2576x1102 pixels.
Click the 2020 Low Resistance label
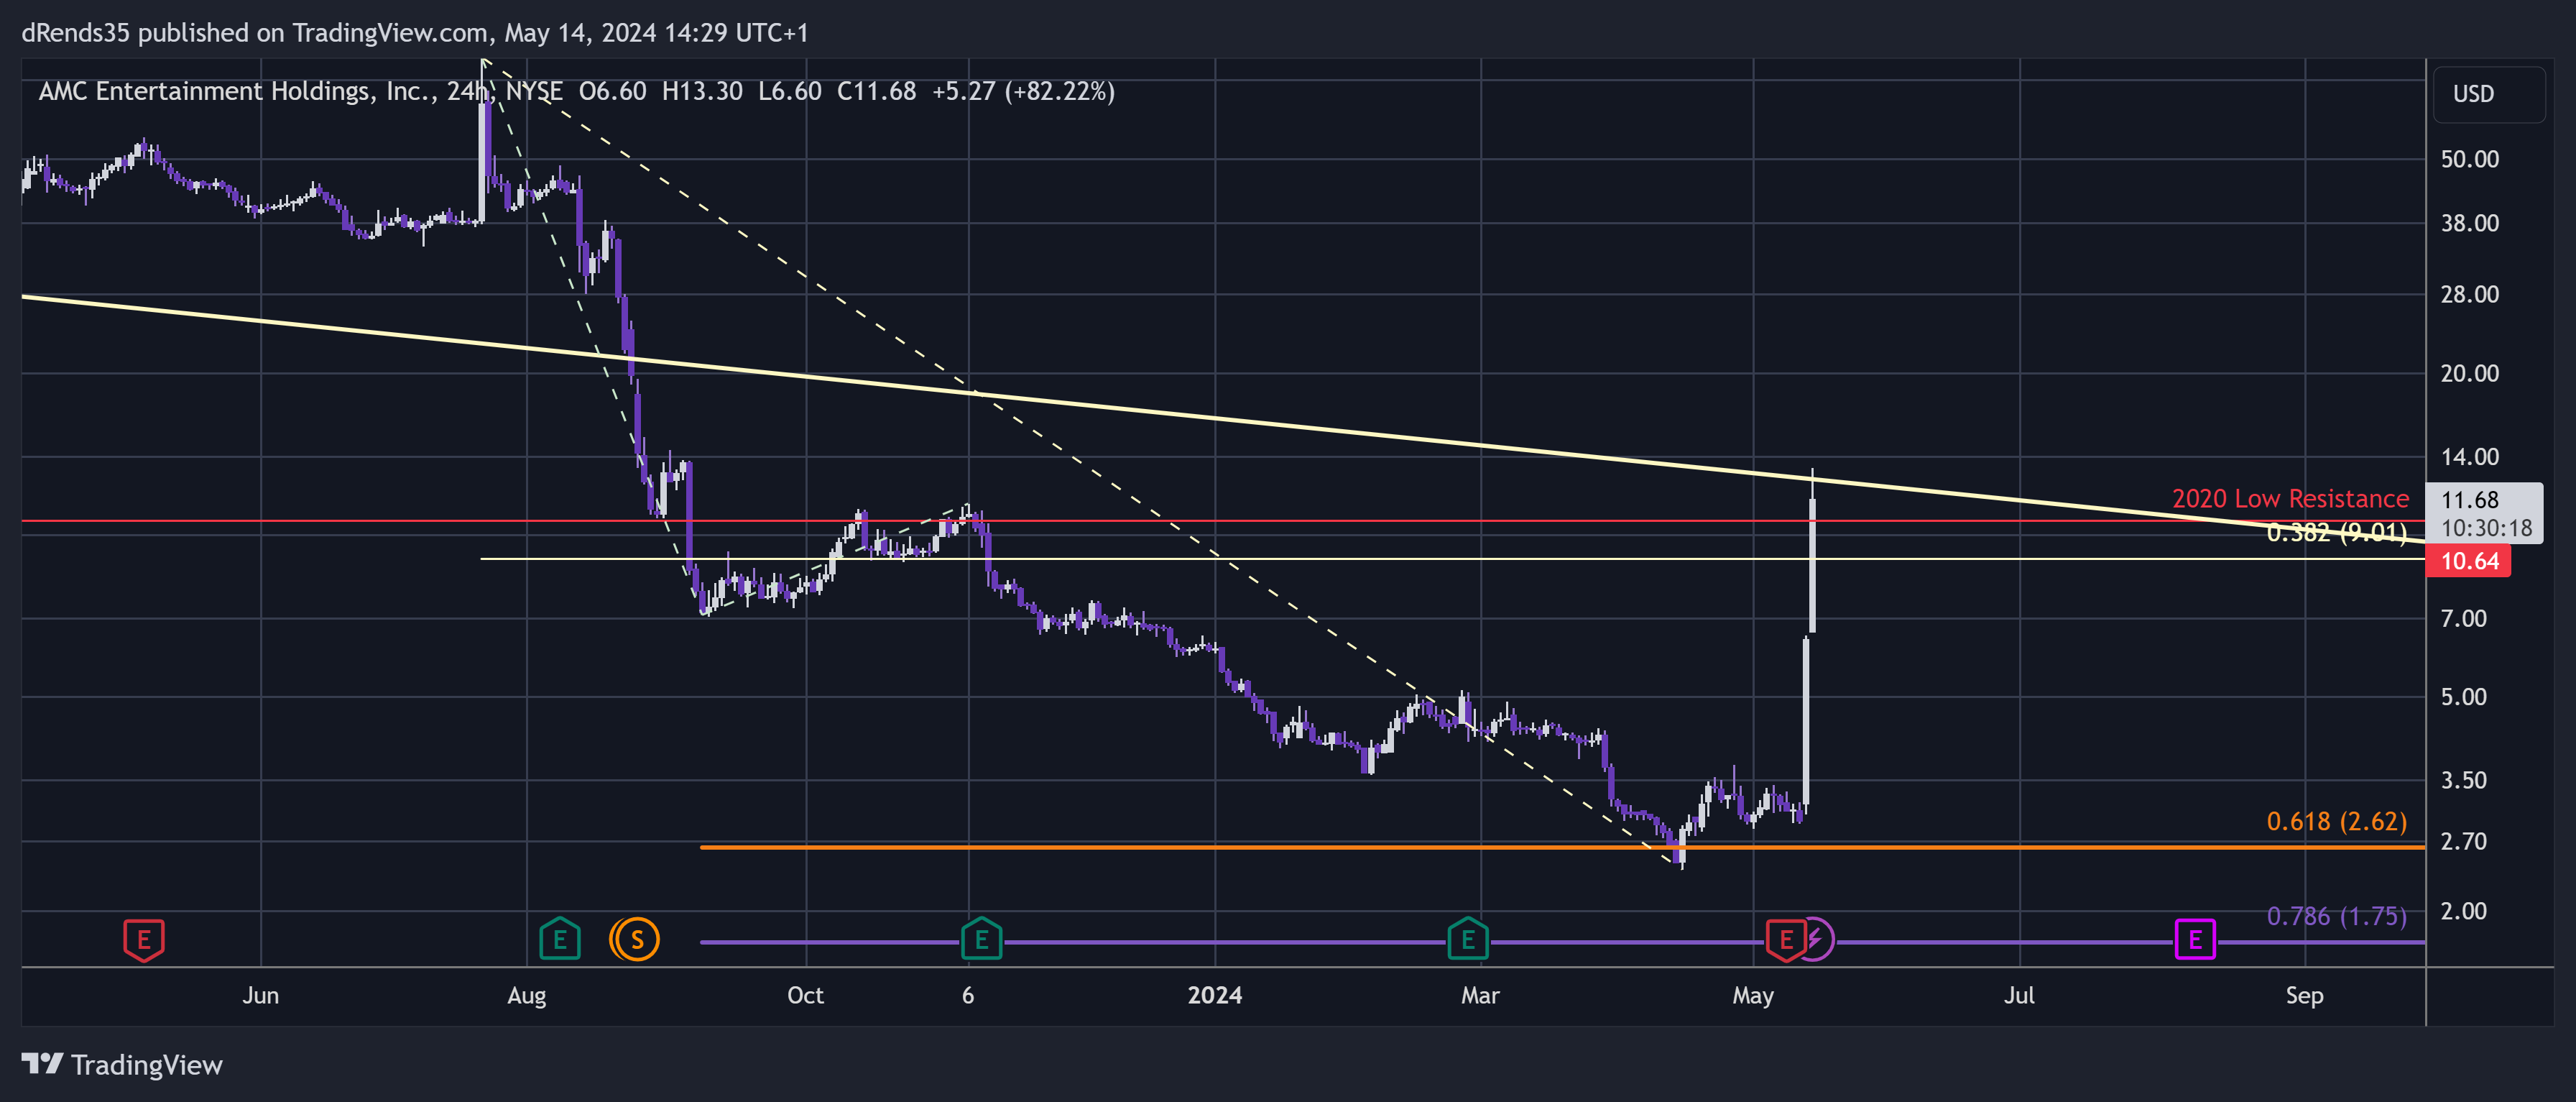[2290, 498]
